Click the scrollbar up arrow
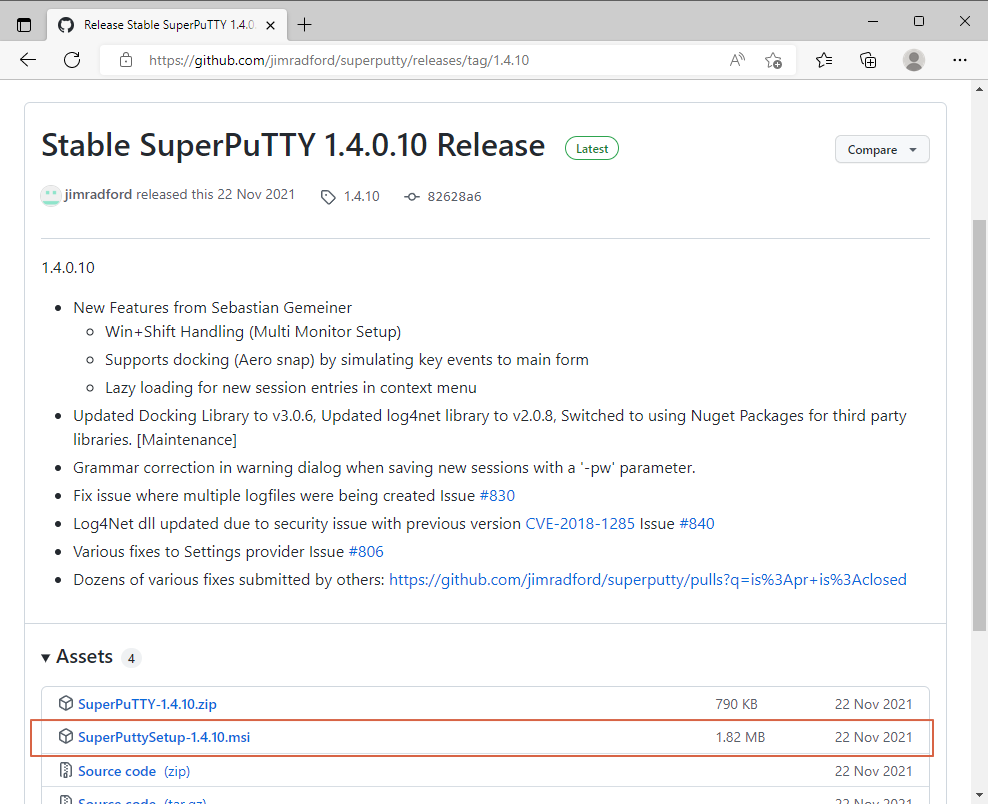The width and height of the screenshot is (988, 804). tap(979, 89)
